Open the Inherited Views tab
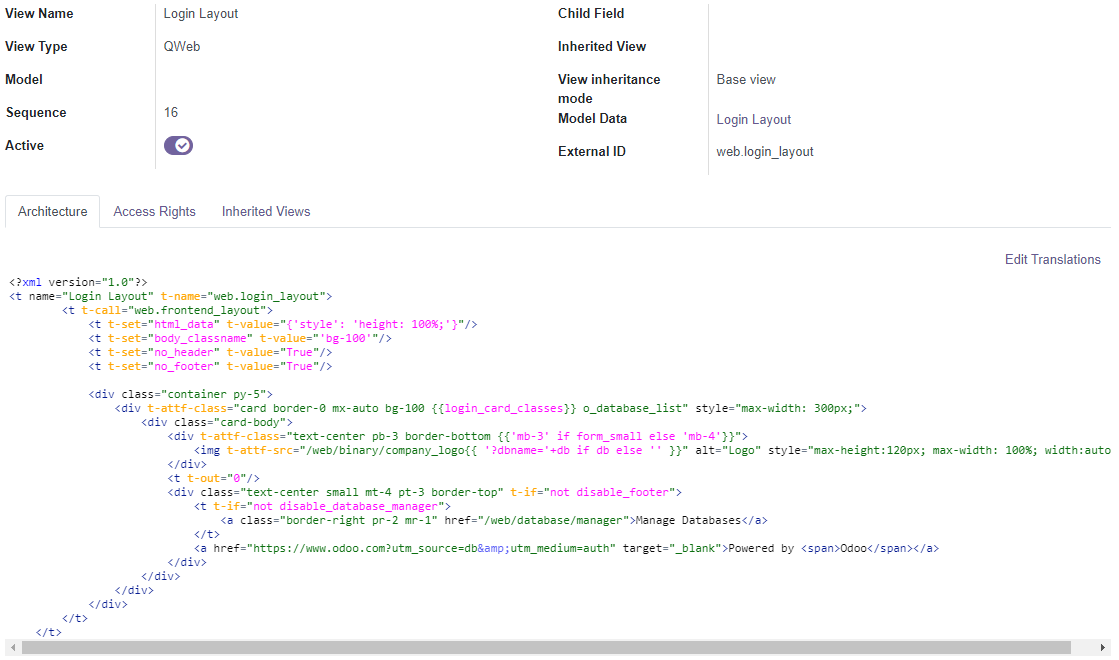1119x660 pixels. [x=265, y=211]
